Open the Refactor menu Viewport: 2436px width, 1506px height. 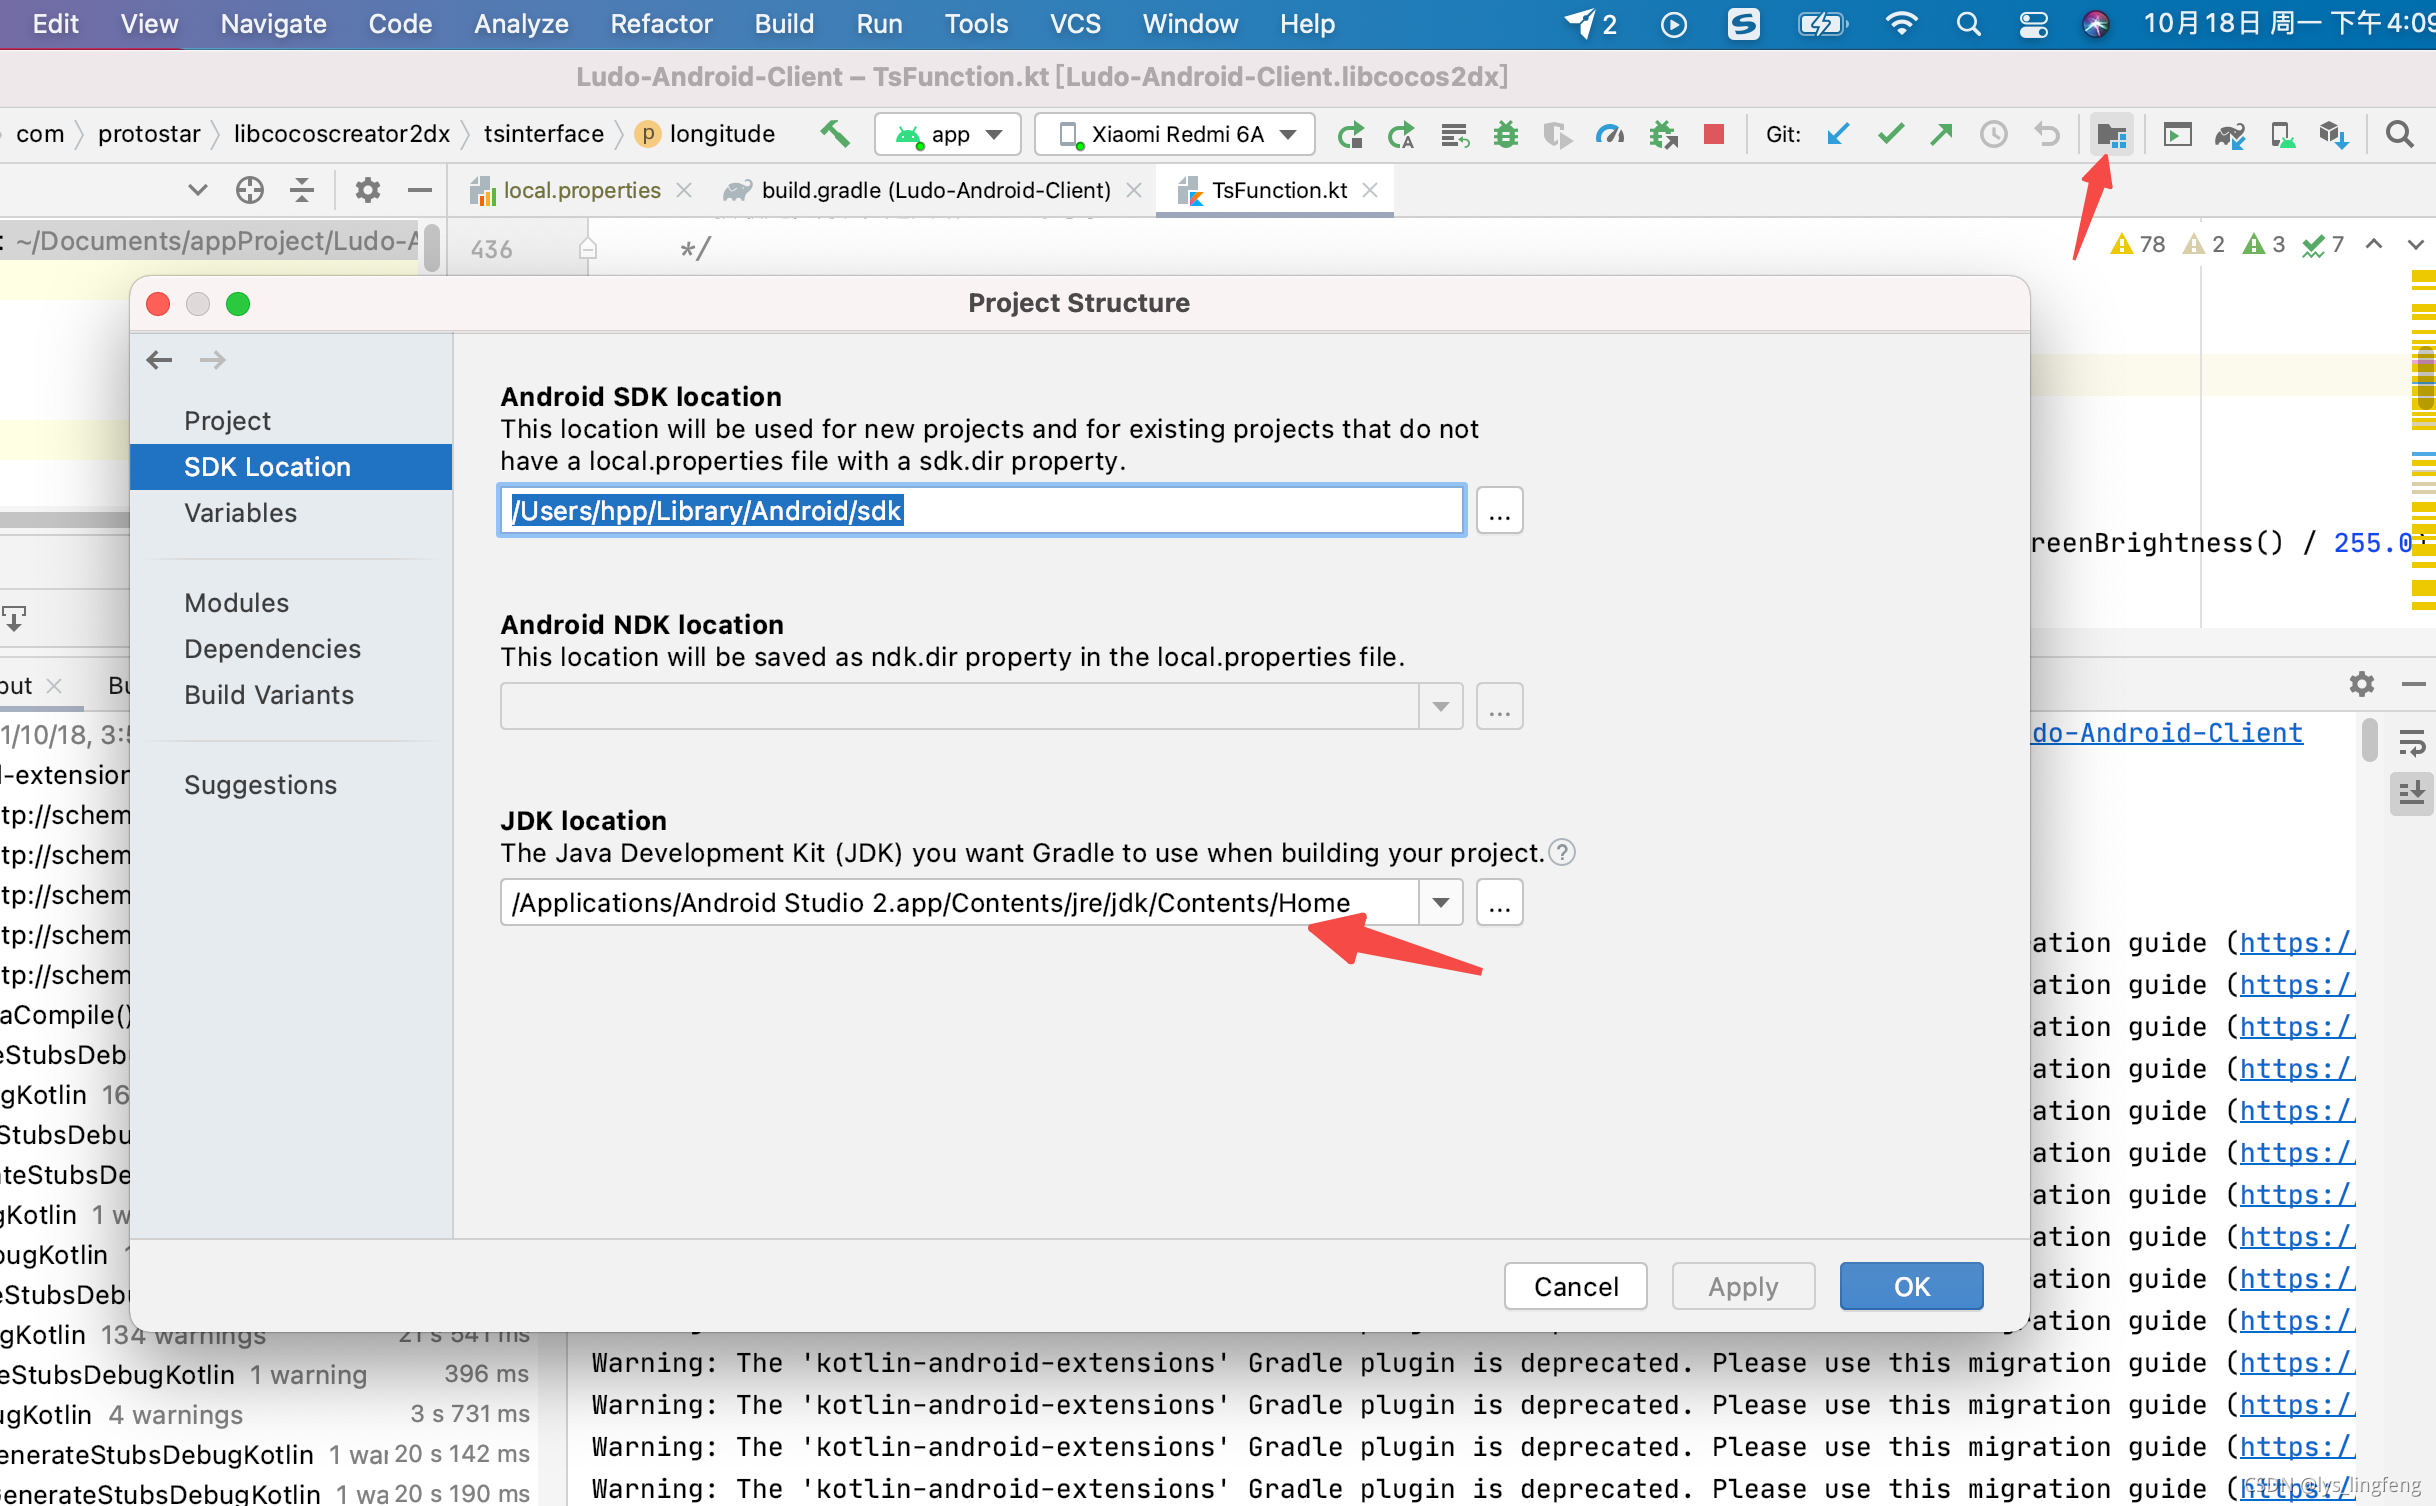click(661, 24)
